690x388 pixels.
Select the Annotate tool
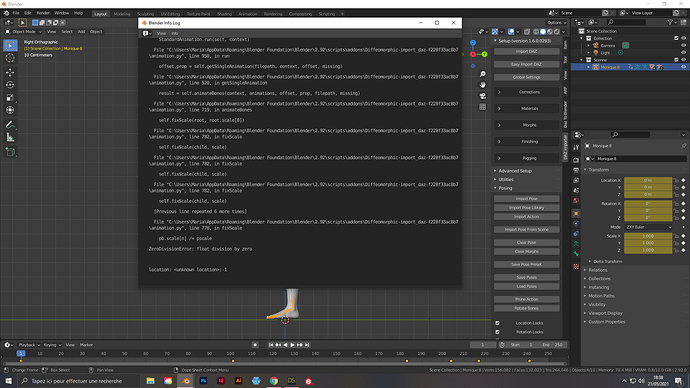click(10, 125)
